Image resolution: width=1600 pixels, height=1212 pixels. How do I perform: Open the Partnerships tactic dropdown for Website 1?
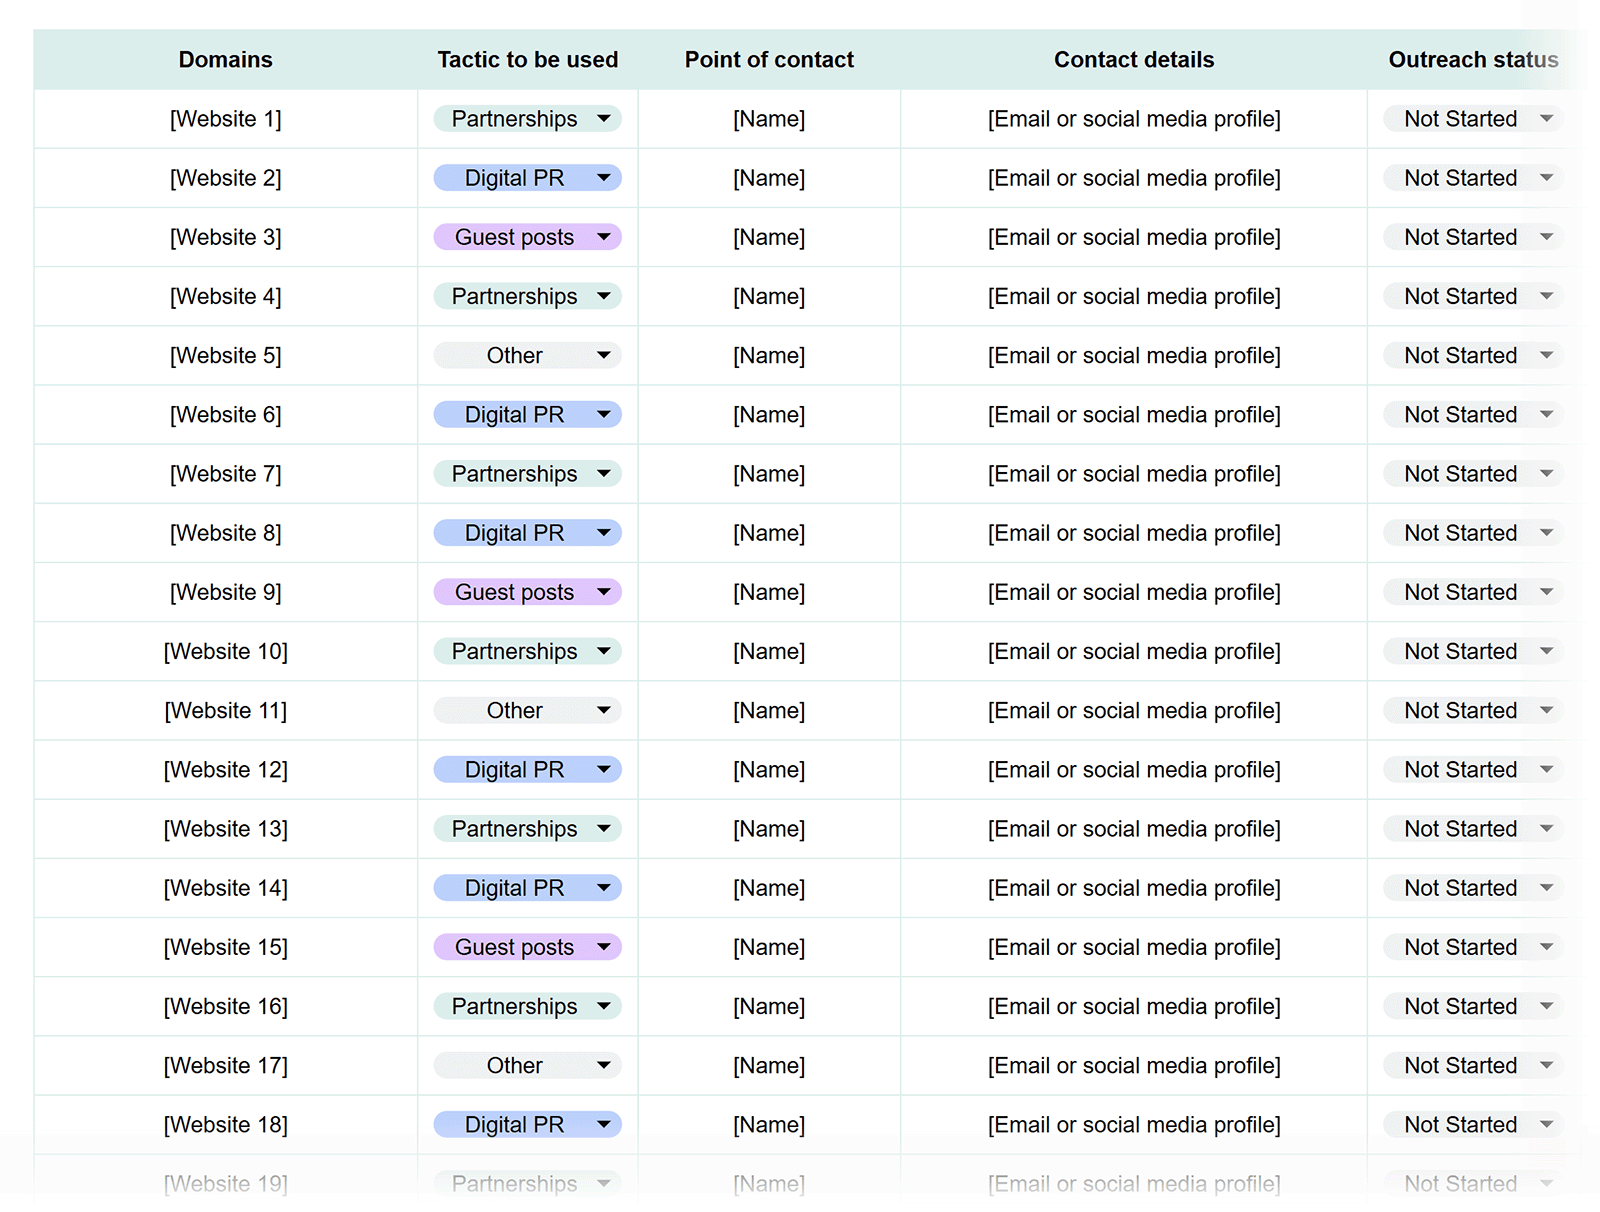click(527, 119)
